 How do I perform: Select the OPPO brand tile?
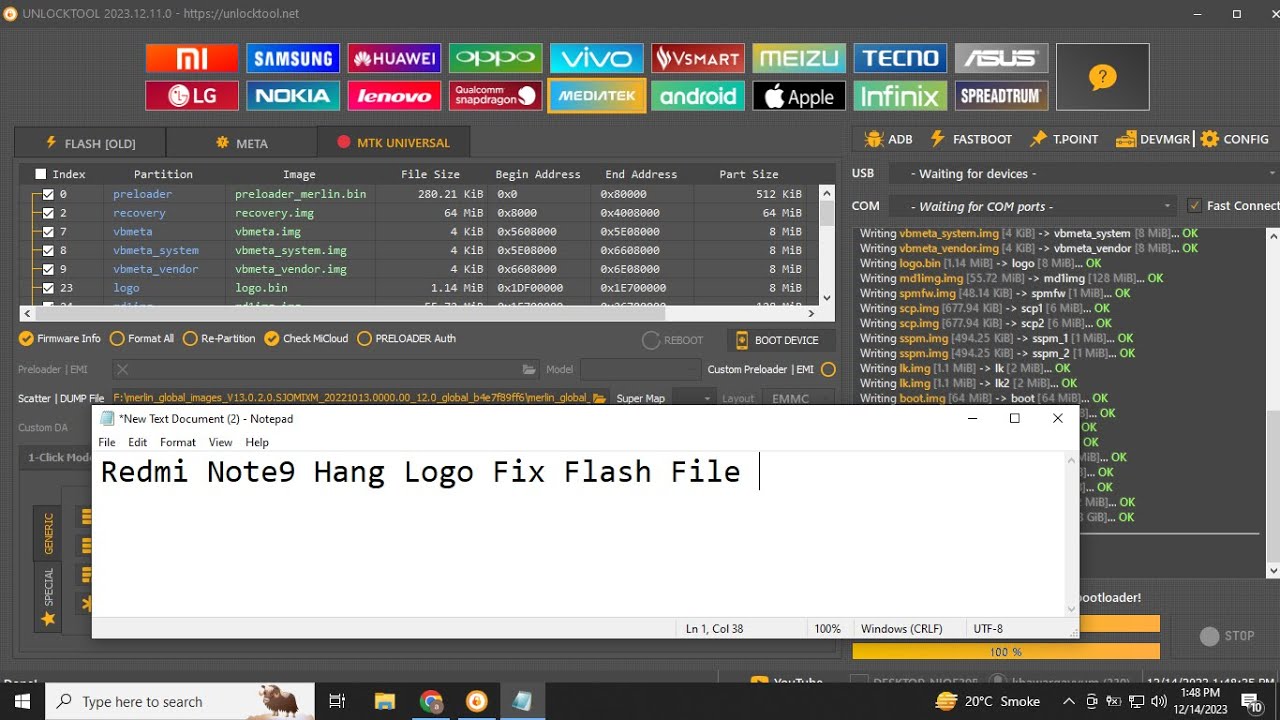(x=496, y=58)
